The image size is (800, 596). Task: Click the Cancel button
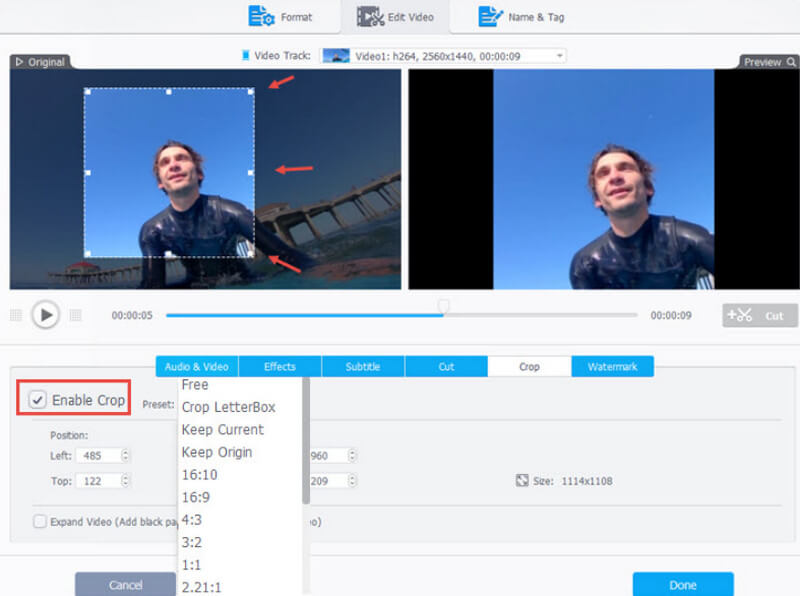pos(126,584)
